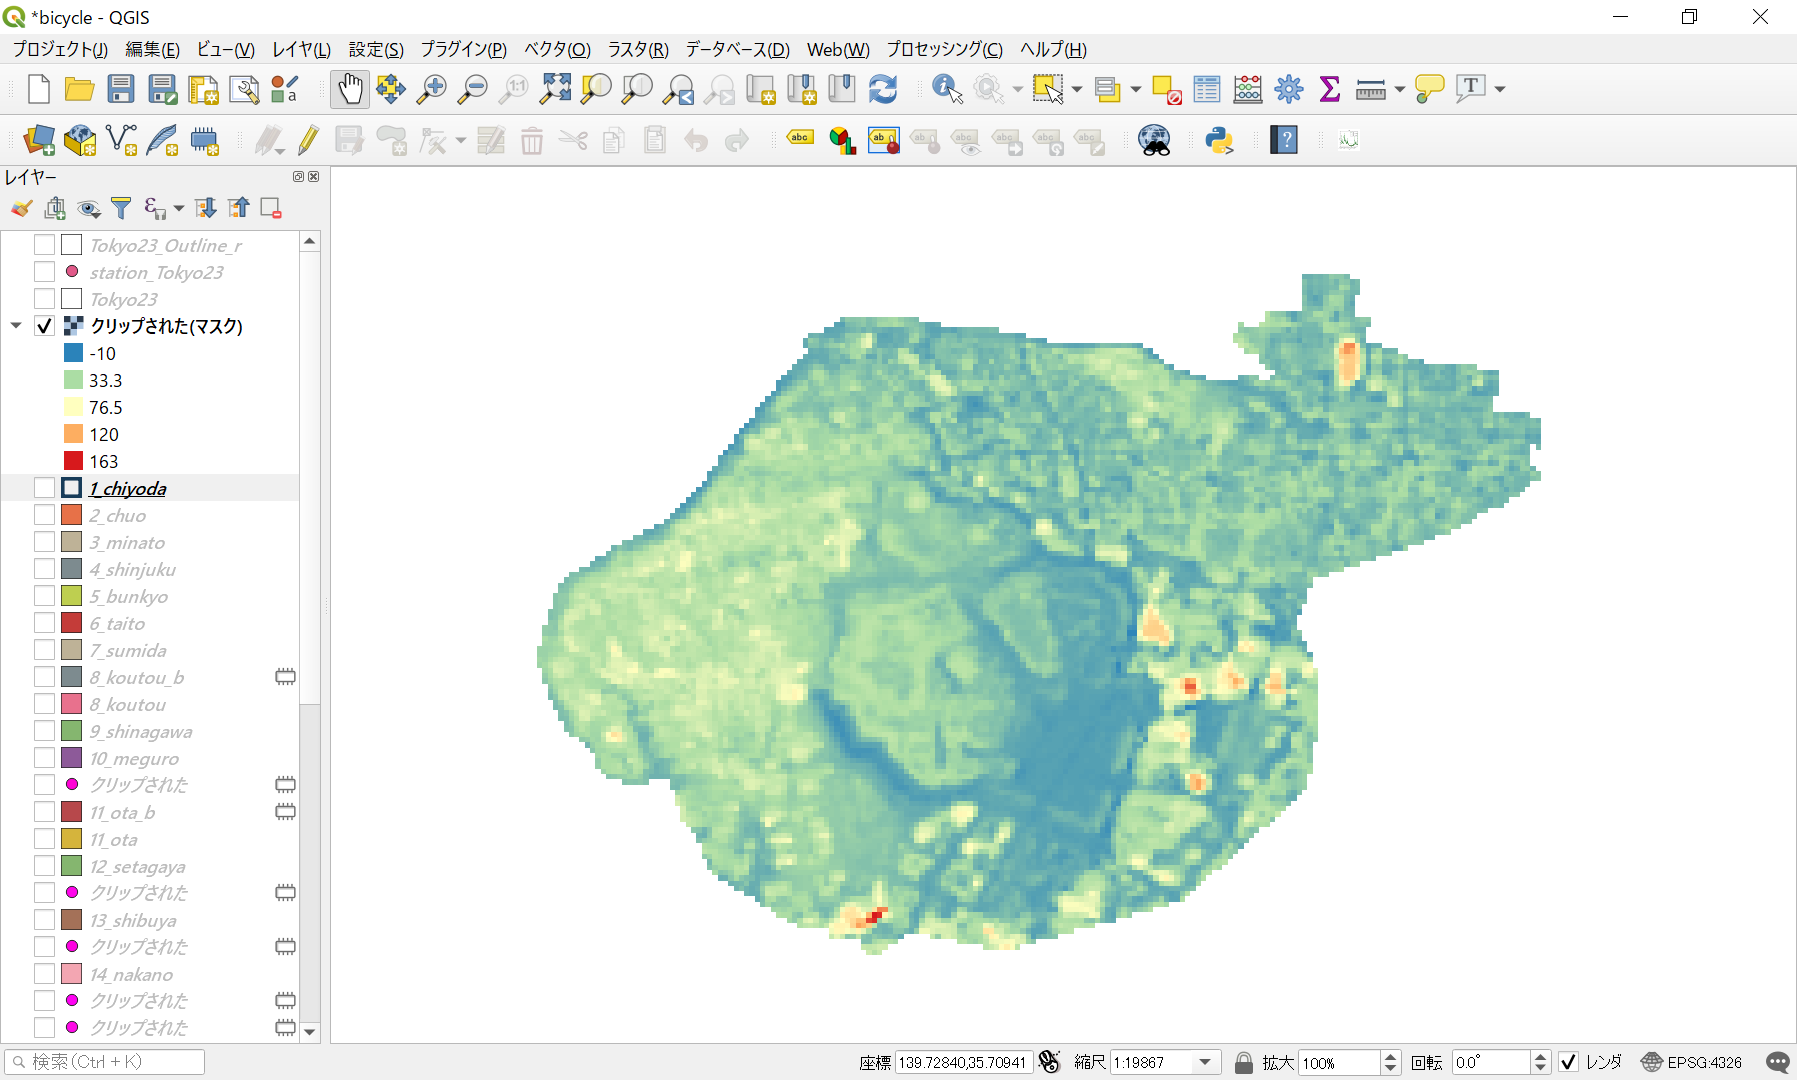Viewport: 1797px width, 1080px height.
Task: Open the ラスタ menu
Action: click(638, 49)
